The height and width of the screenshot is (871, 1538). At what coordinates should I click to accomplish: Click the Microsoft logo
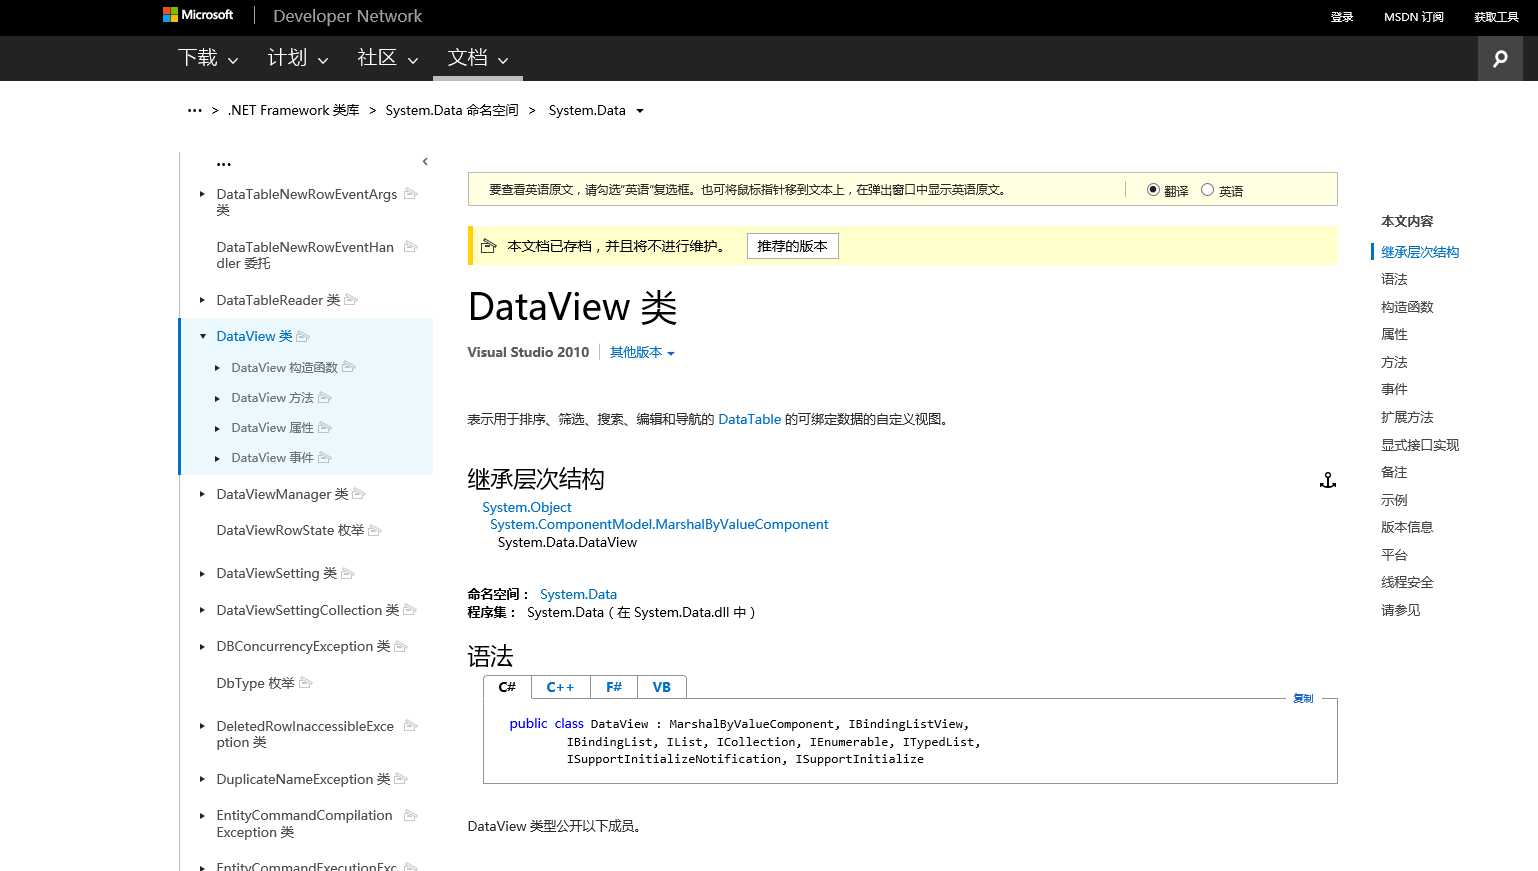coord(198,15)
